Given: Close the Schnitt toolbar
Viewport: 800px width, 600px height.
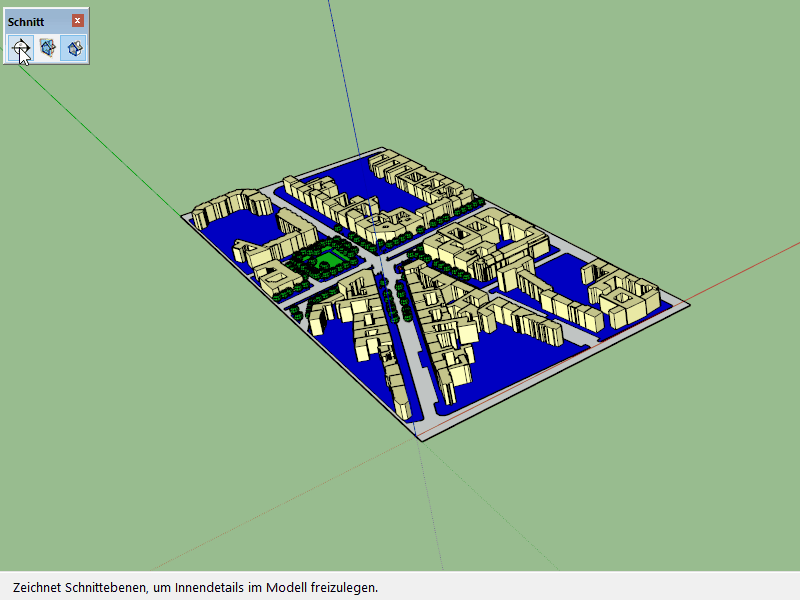Looking at the screenshot, I should tap(78, 21).
